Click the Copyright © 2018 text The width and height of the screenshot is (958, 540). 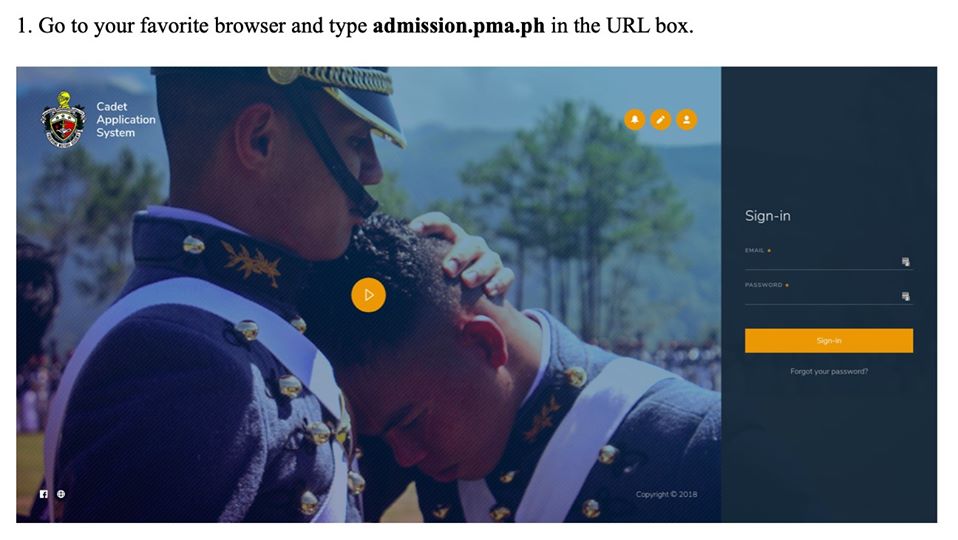[666, 494]
